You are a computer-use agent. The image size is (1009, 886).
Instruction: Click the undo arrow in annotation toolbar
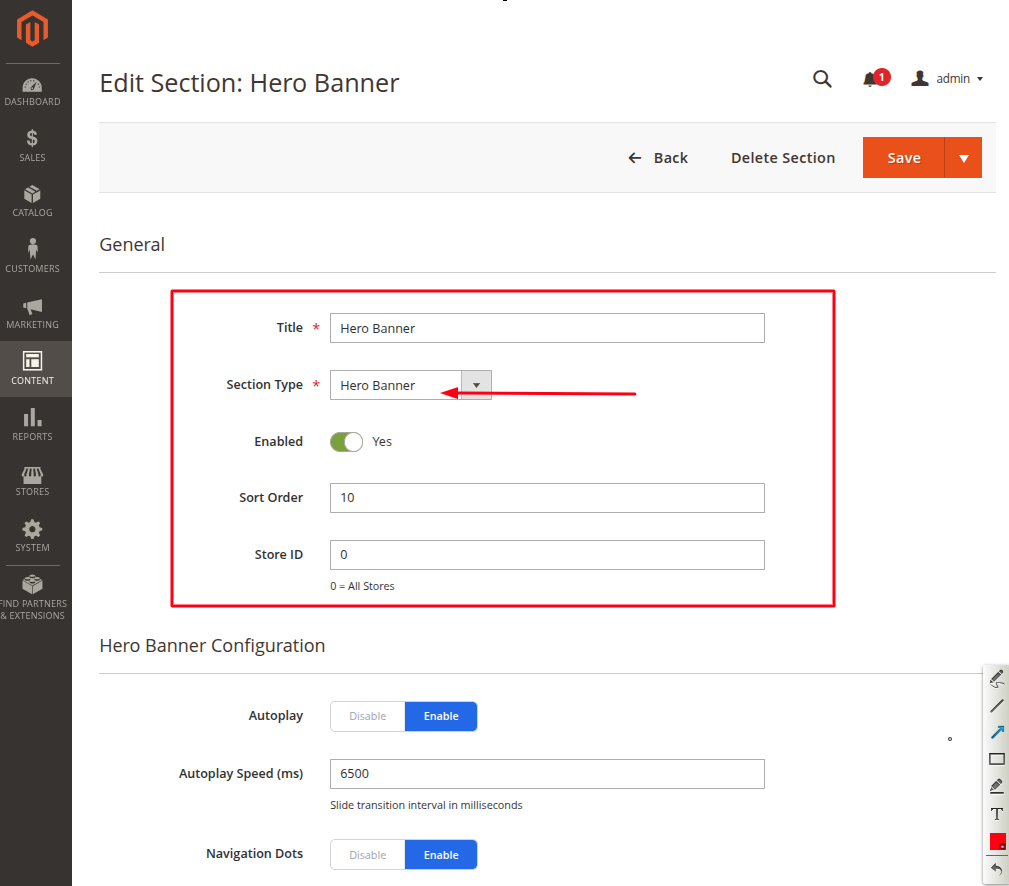tap(997, 869)
